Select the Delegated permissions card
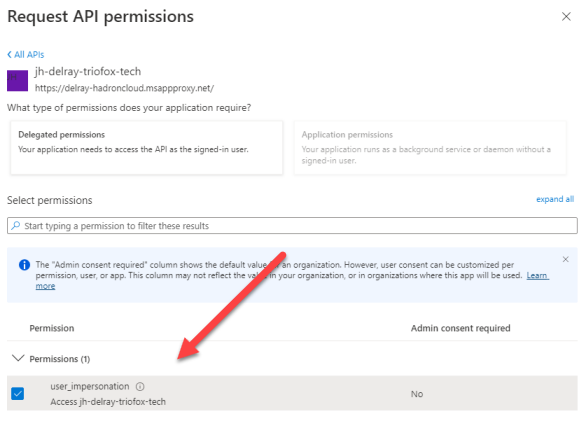 click(146, 147)
